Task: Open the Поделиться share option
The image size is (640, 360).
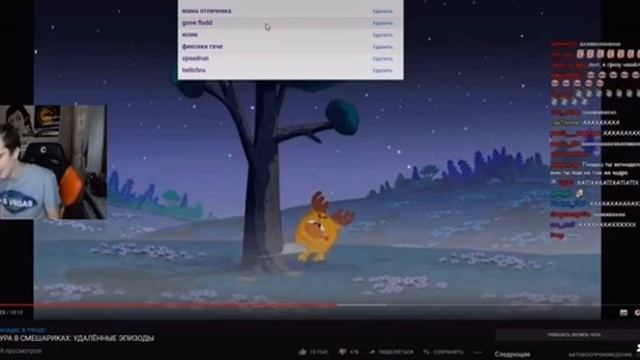Action: tap(391, 352)
